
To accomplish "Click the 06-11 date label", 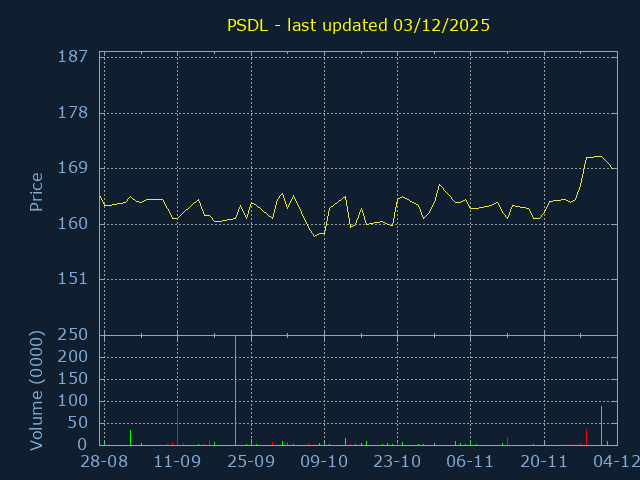I will [470, 462].
